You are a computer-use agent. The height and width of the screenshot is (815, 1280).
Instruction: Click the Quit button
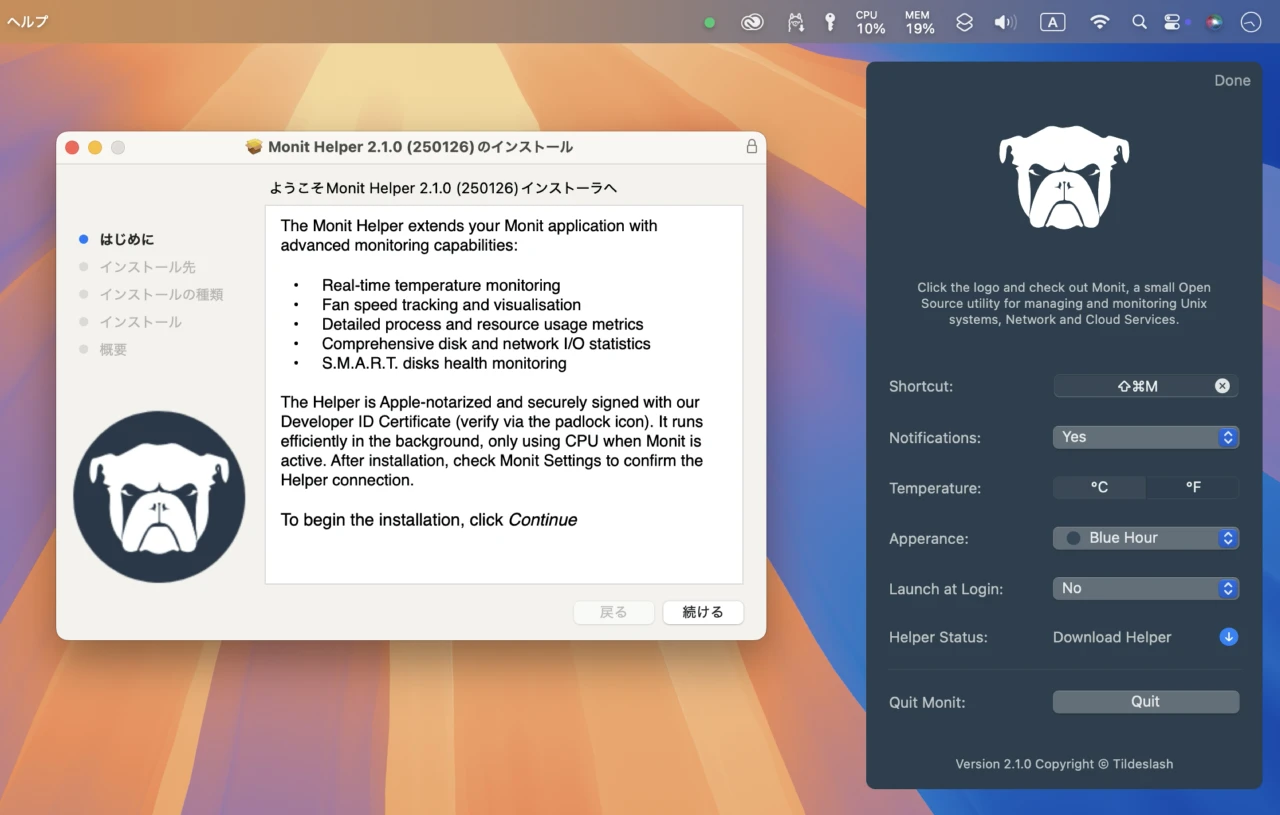pos(1146,702)
